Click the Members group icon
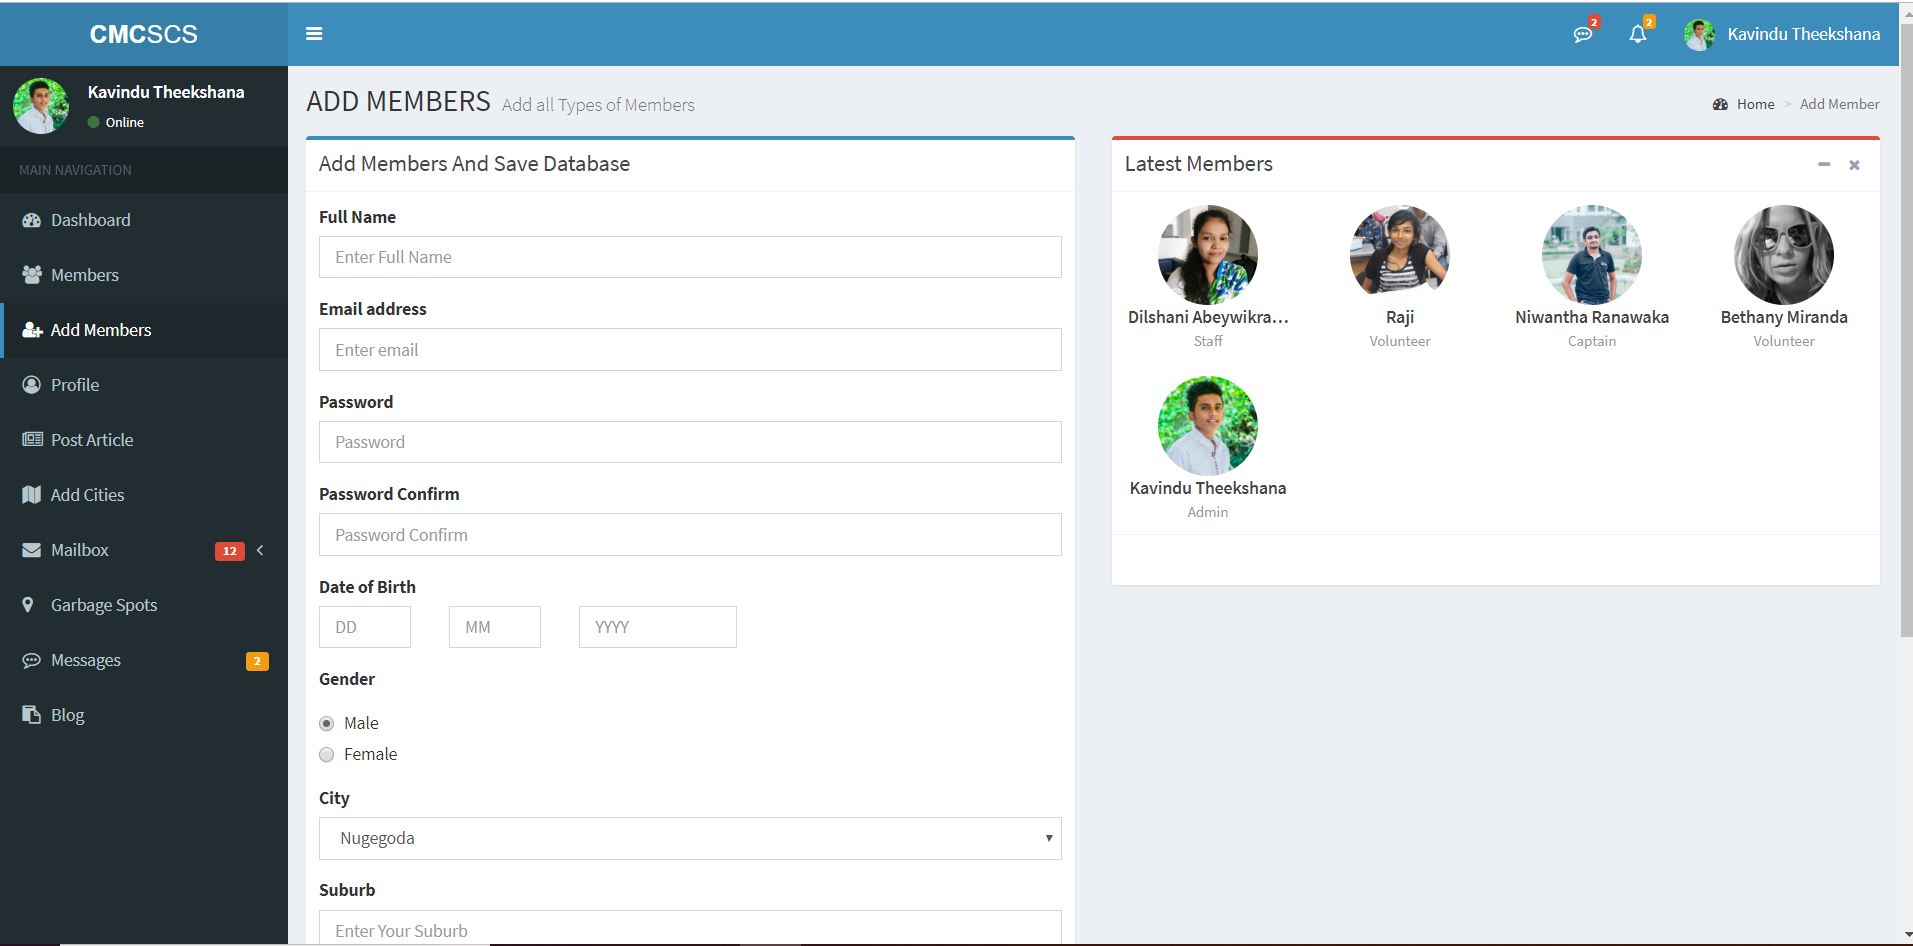The height and width of the screenshot is (946, 1913). (32, 275)
